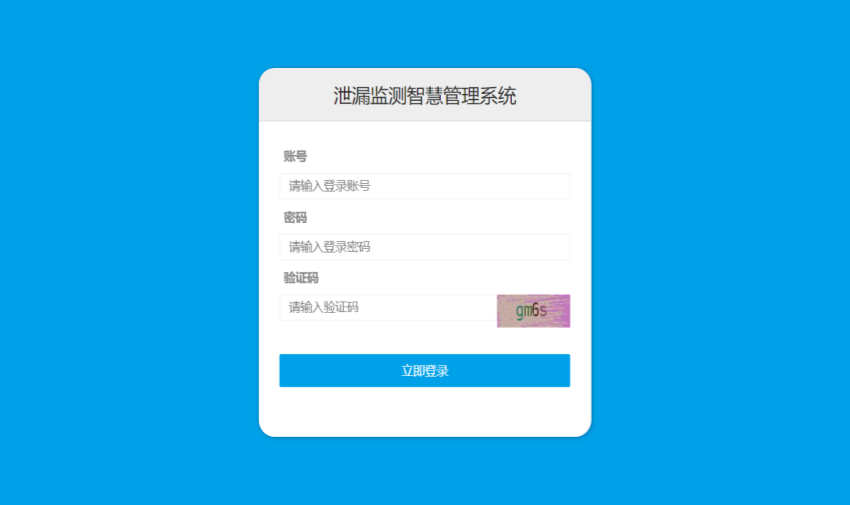This screenshot has width=850, height=505.
Task: Click the 账号 field label
Action: click(x=295, y=157)
